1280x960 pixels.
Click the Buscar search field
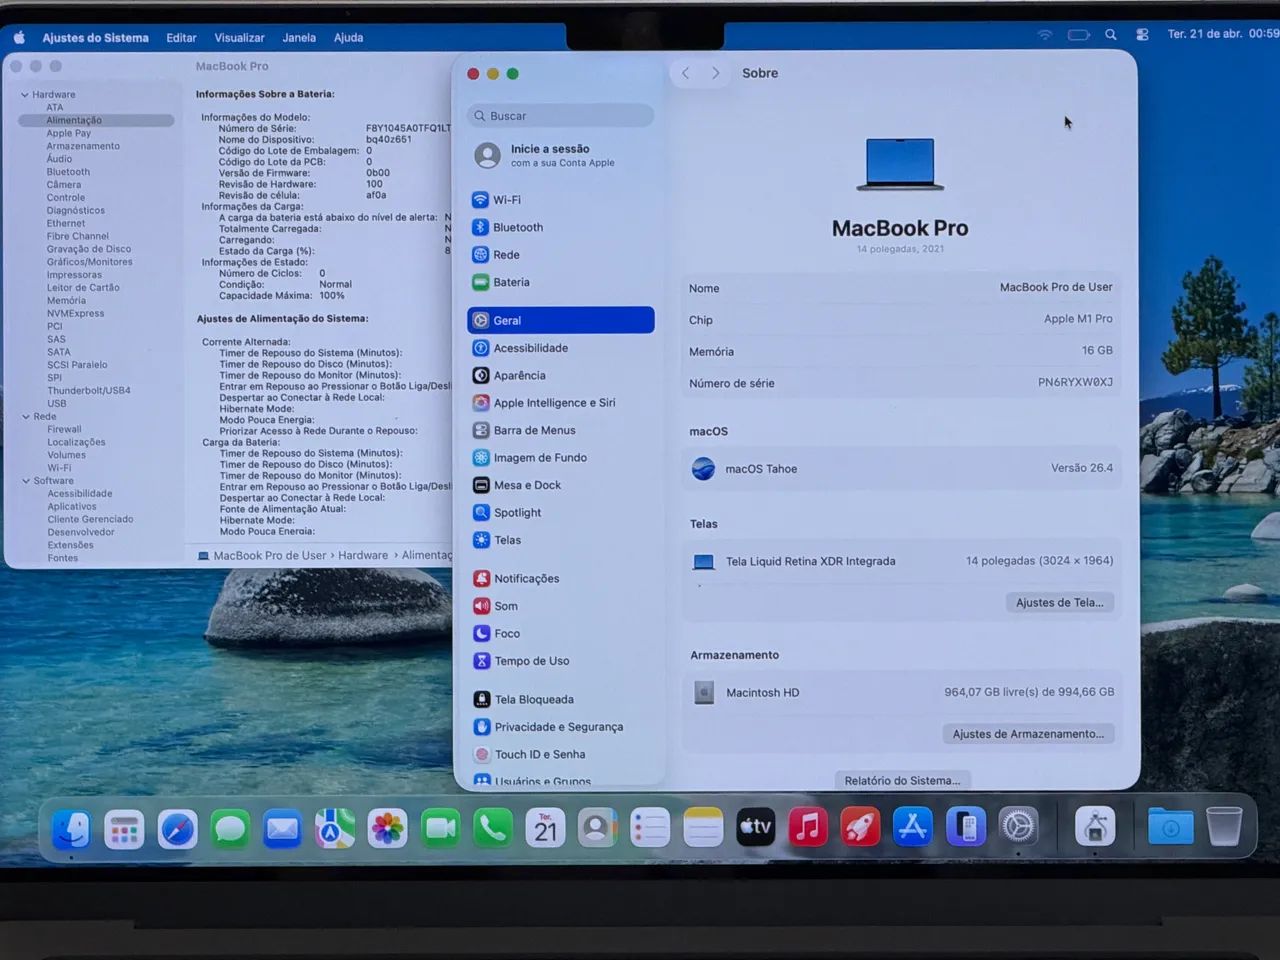click(x=560, y=116)
